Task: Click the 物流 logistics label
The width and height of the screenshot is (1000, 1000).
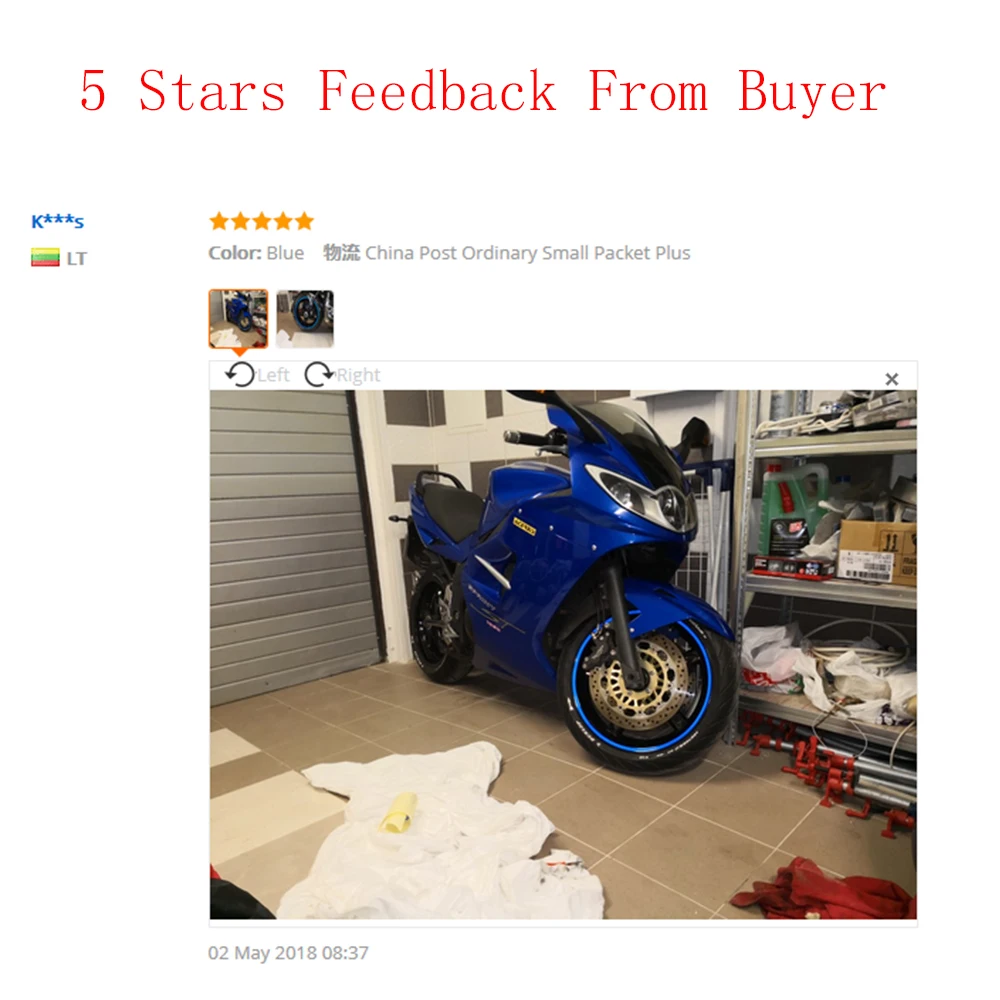Action: (x=342, y=253)
